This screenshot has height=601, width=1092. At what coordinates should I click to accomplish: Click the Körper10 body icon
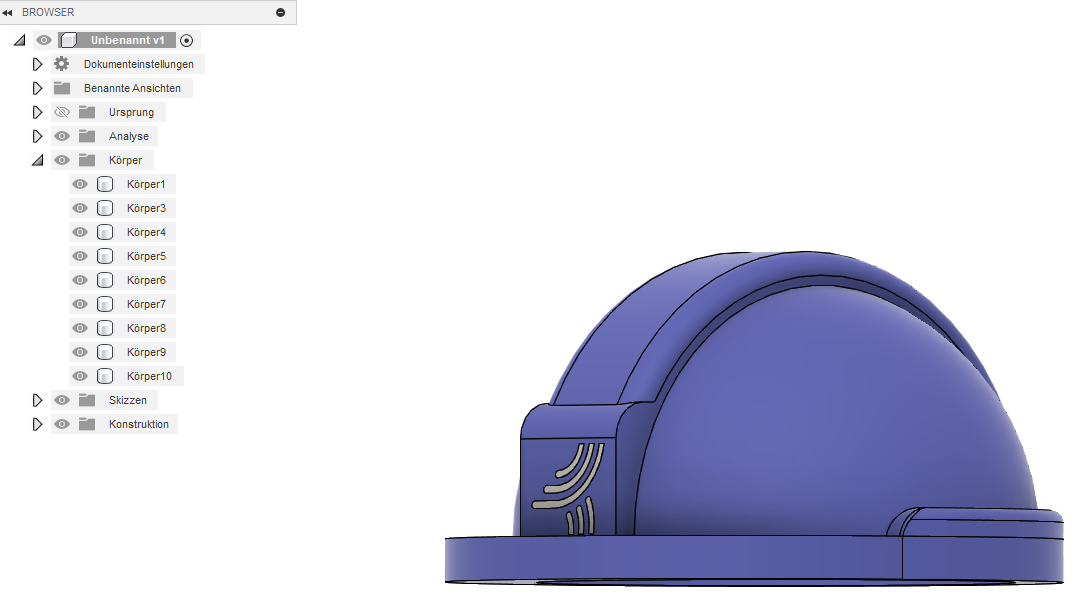coord(105,376)
